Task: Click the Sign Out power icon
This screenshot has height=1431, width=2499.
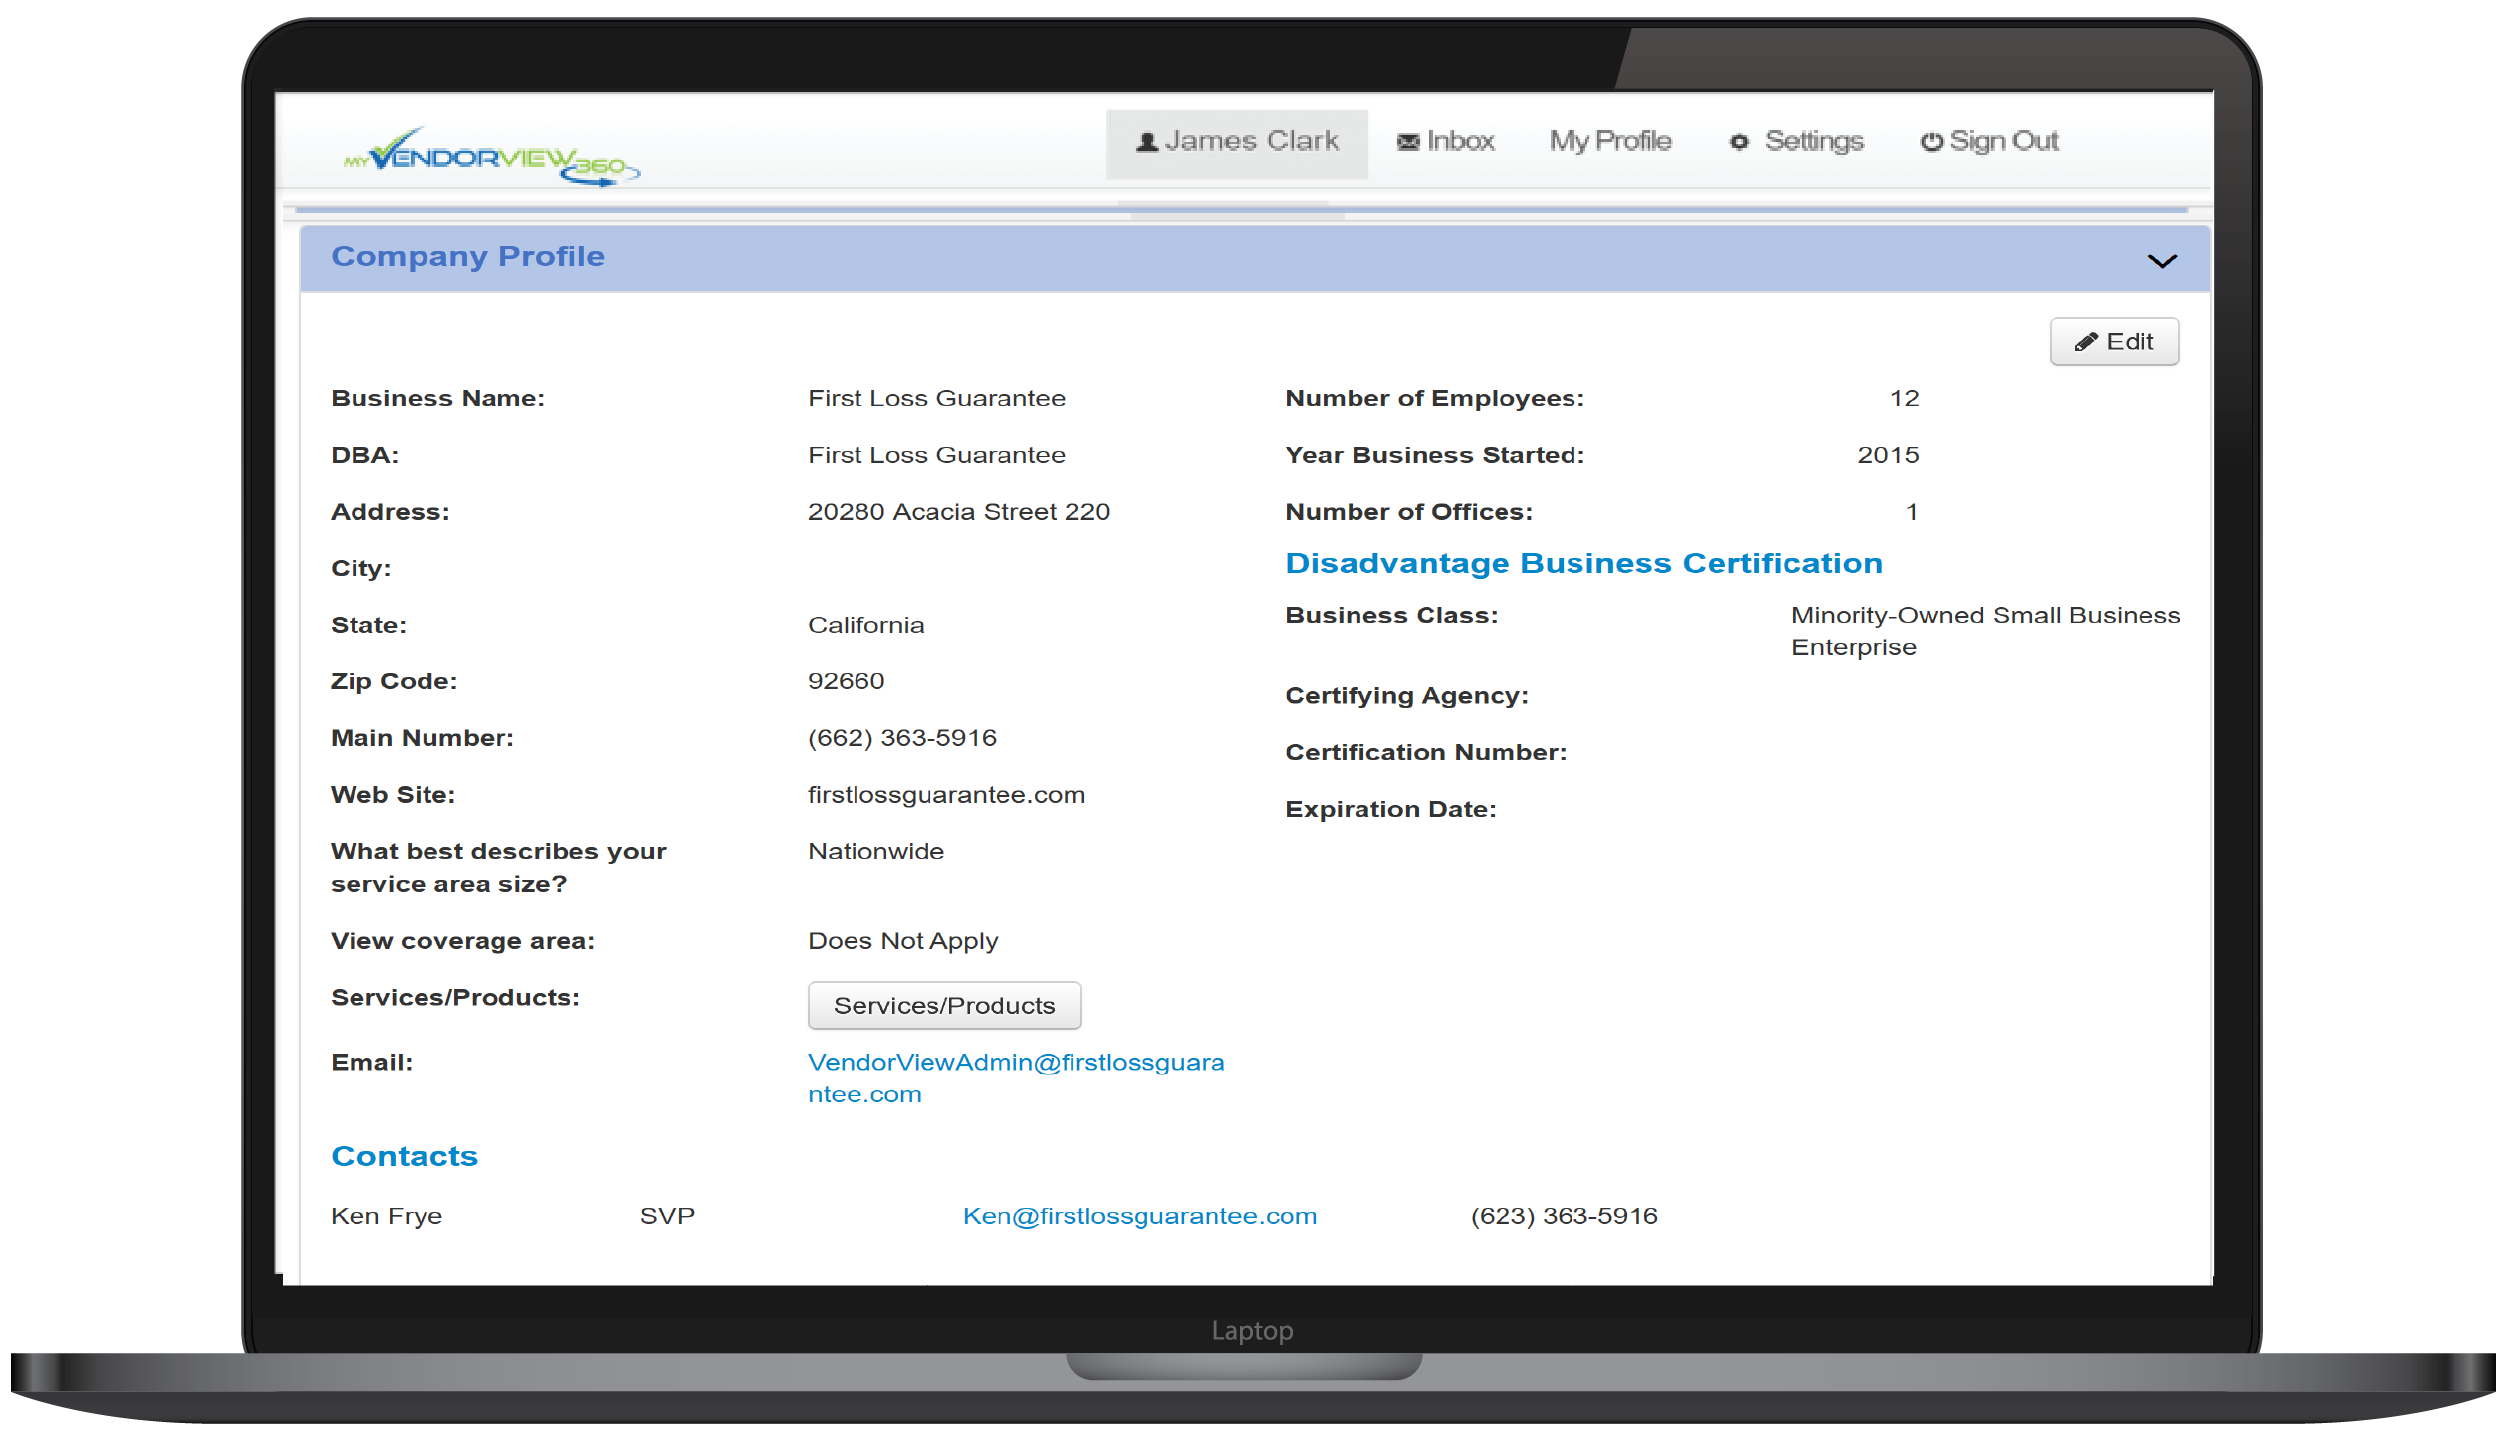Action: [1931, 142]
